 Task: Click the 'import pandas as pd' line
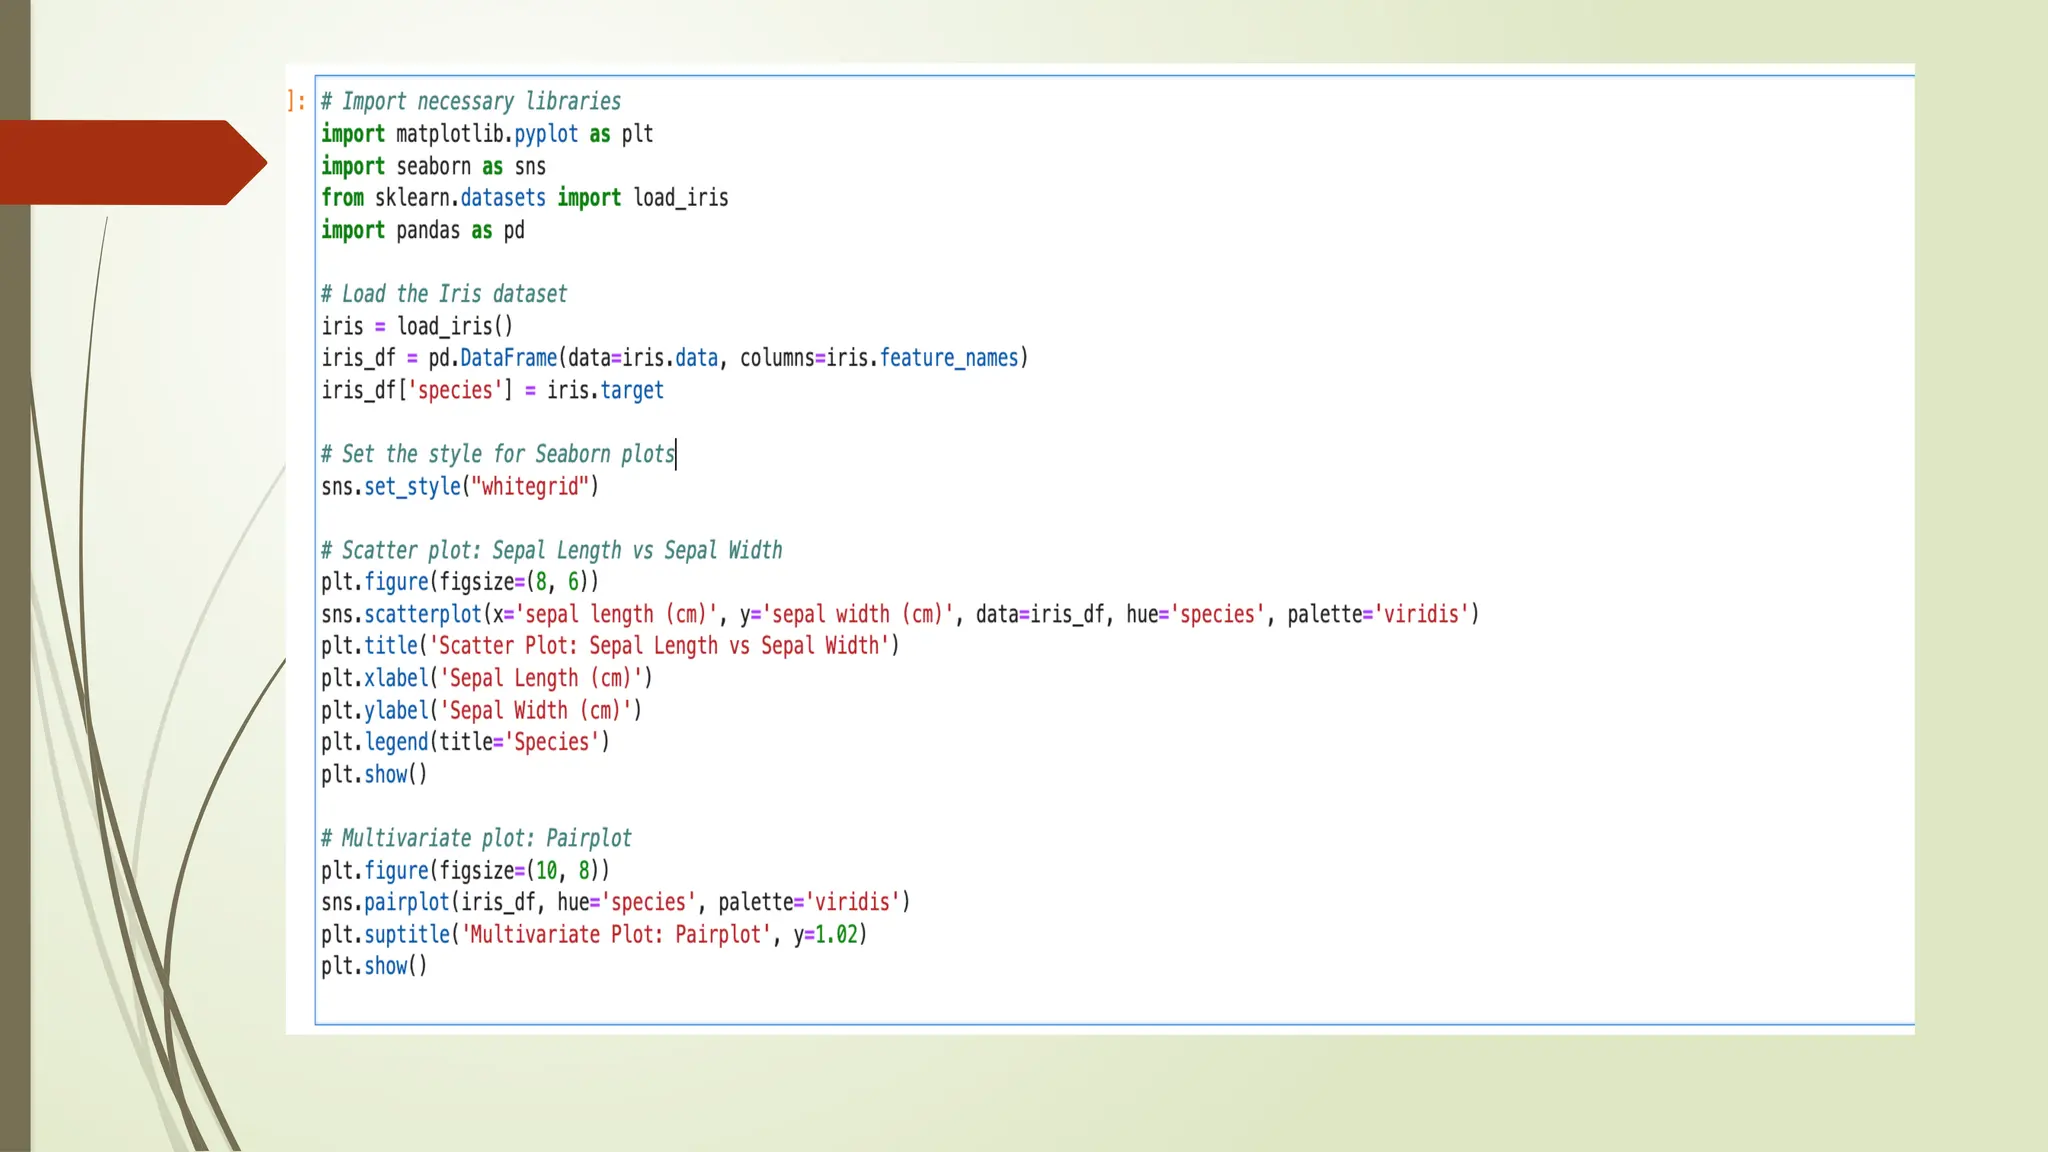click(422, 231)
